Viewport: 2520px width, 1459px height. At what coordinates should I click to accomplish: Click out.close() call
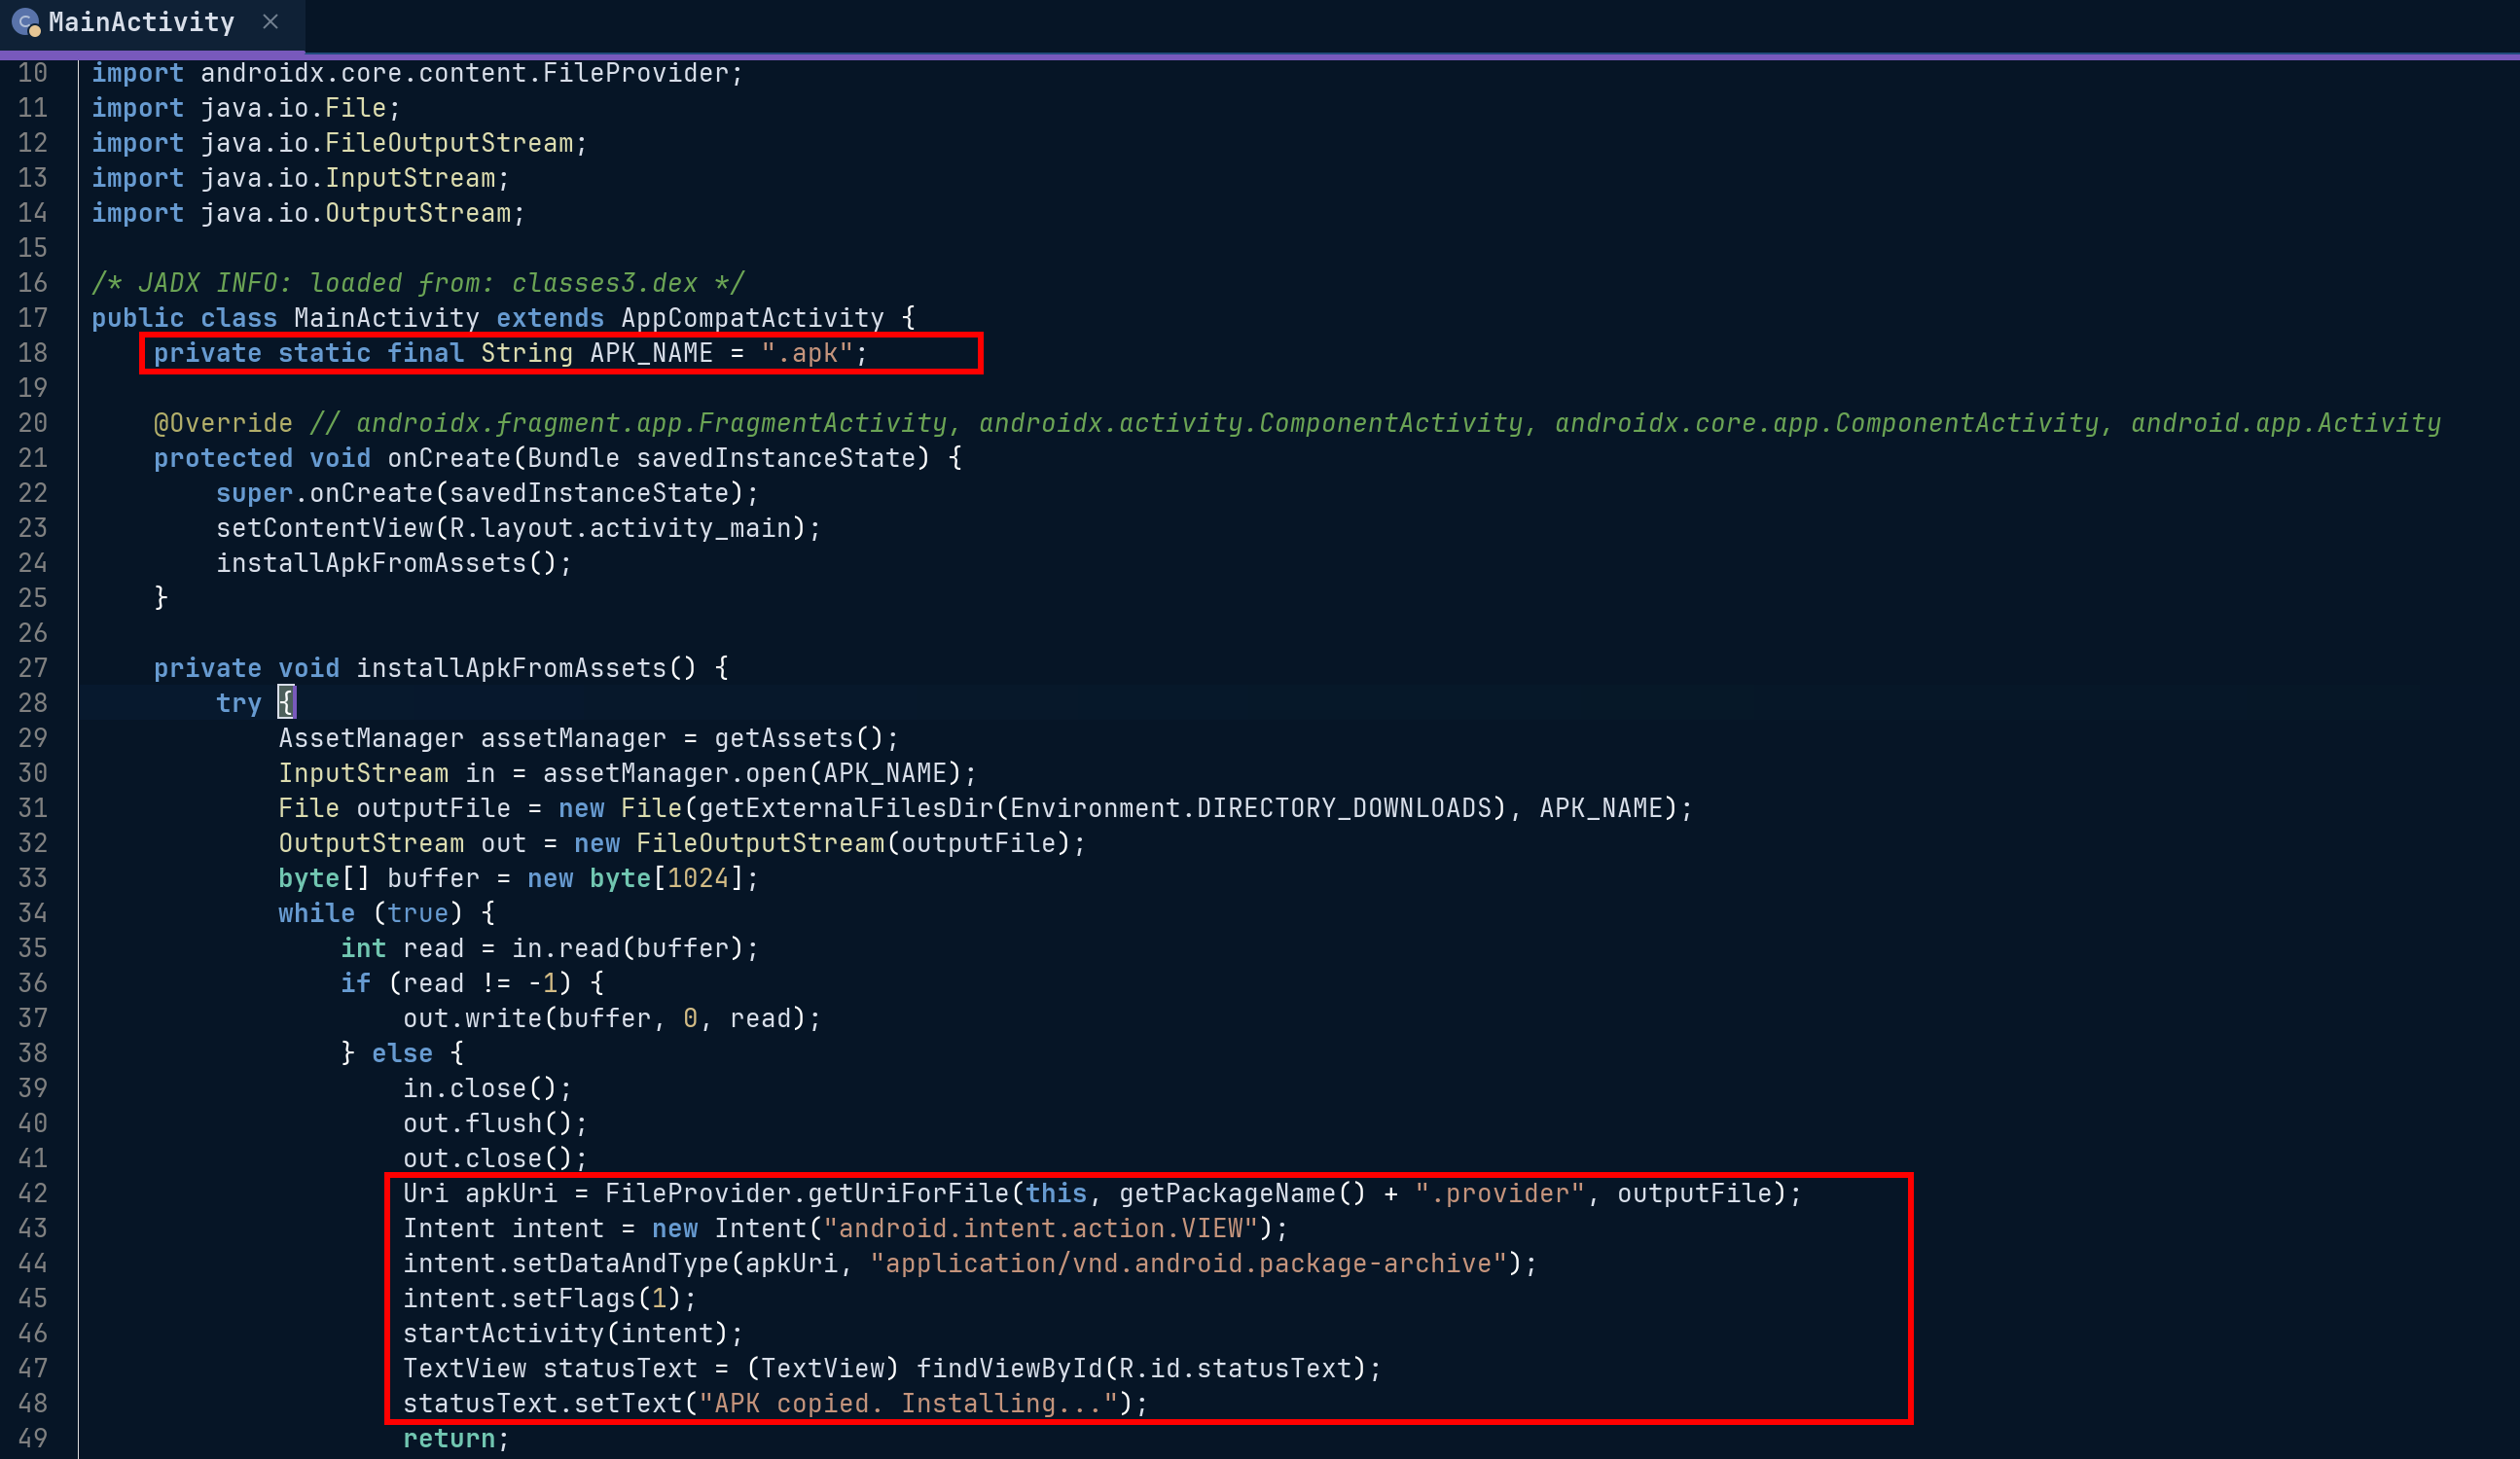pos(495,1158)
